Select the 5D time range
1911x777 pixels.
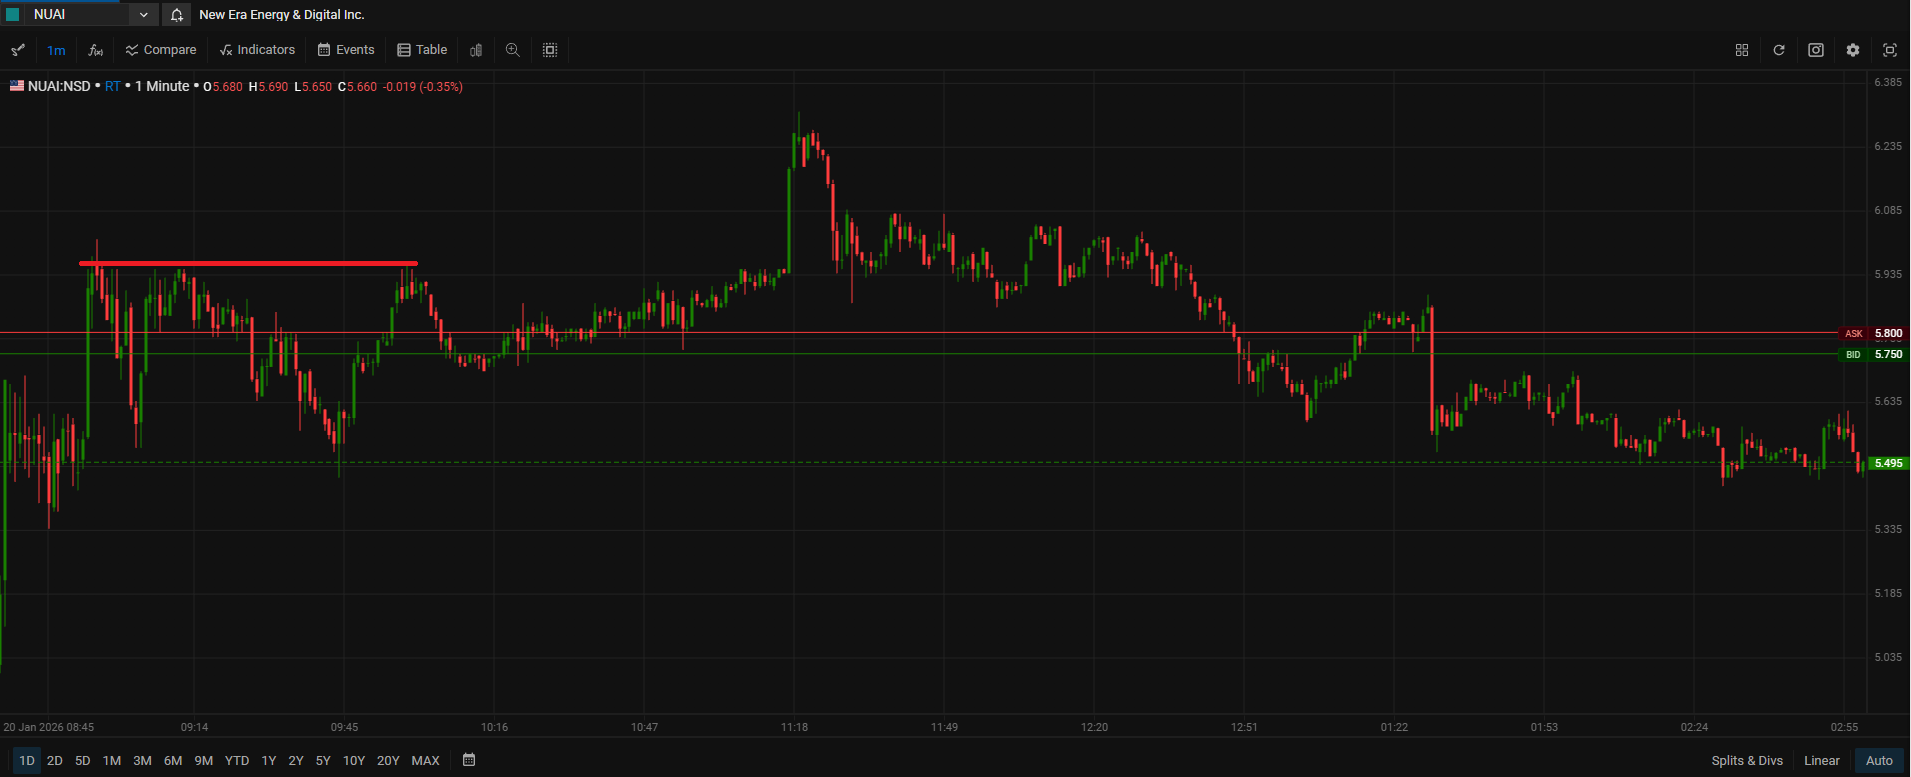(x=83, y=761)
